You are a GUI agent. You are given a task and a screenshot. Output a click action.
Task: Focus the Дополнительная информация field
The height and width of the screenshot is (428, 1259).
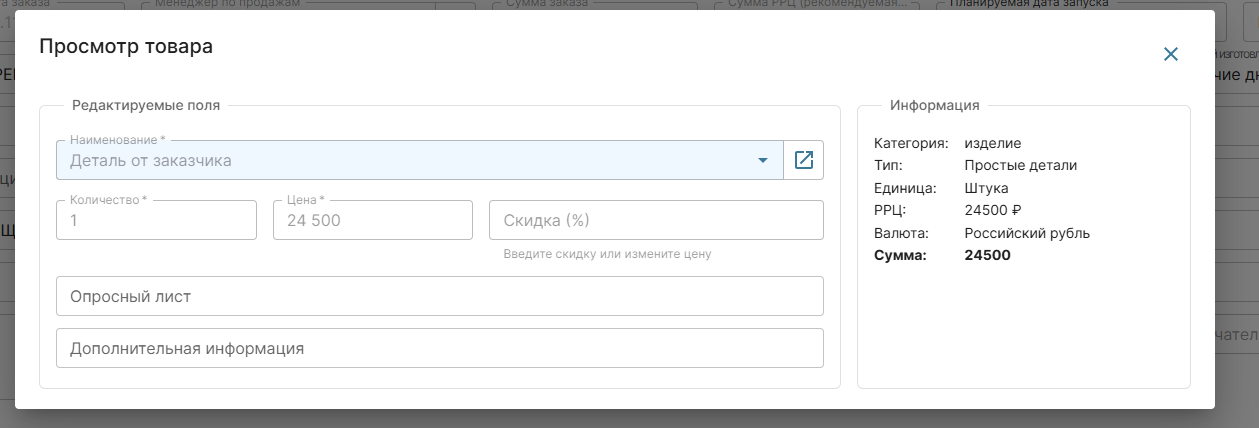(440, 349)
